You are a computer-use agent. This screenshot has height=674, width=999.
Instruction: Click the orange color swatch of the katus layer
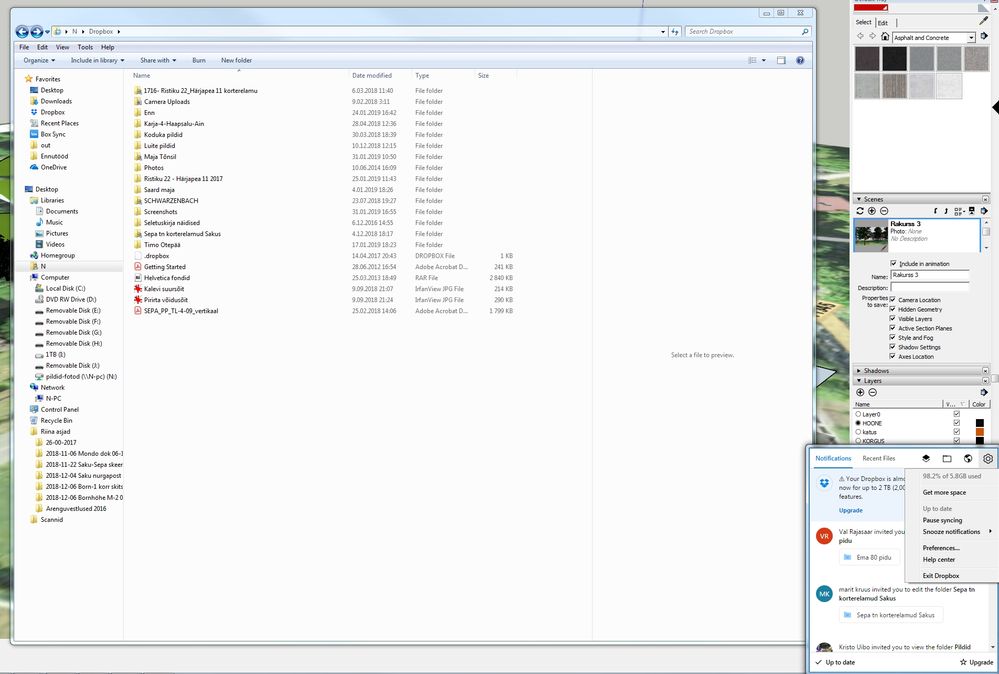point(981,433)
